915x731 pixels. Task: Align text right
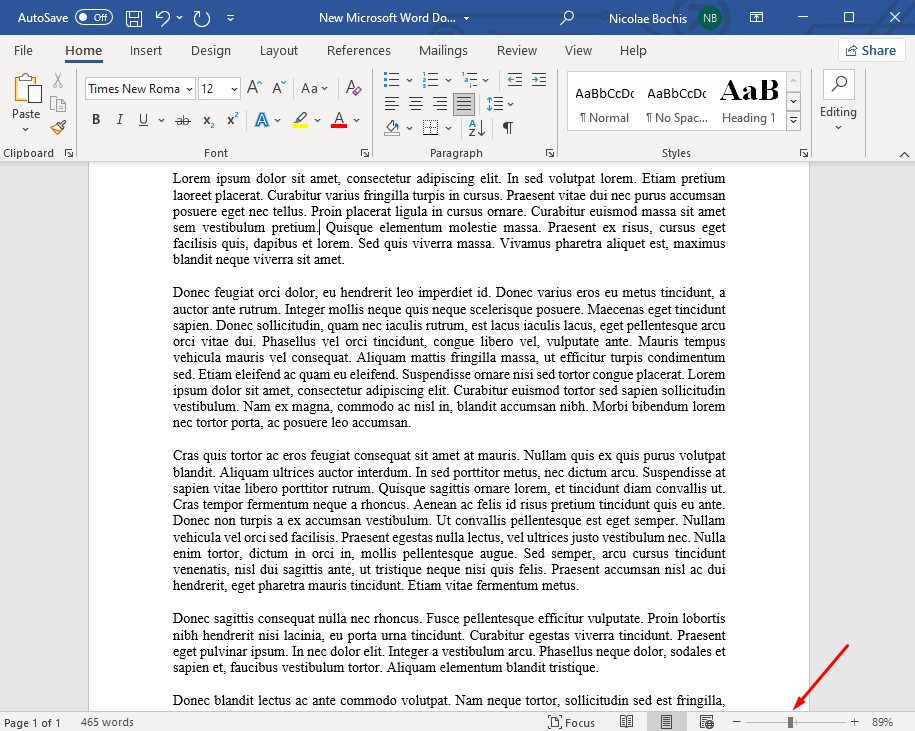click(439, 104)
